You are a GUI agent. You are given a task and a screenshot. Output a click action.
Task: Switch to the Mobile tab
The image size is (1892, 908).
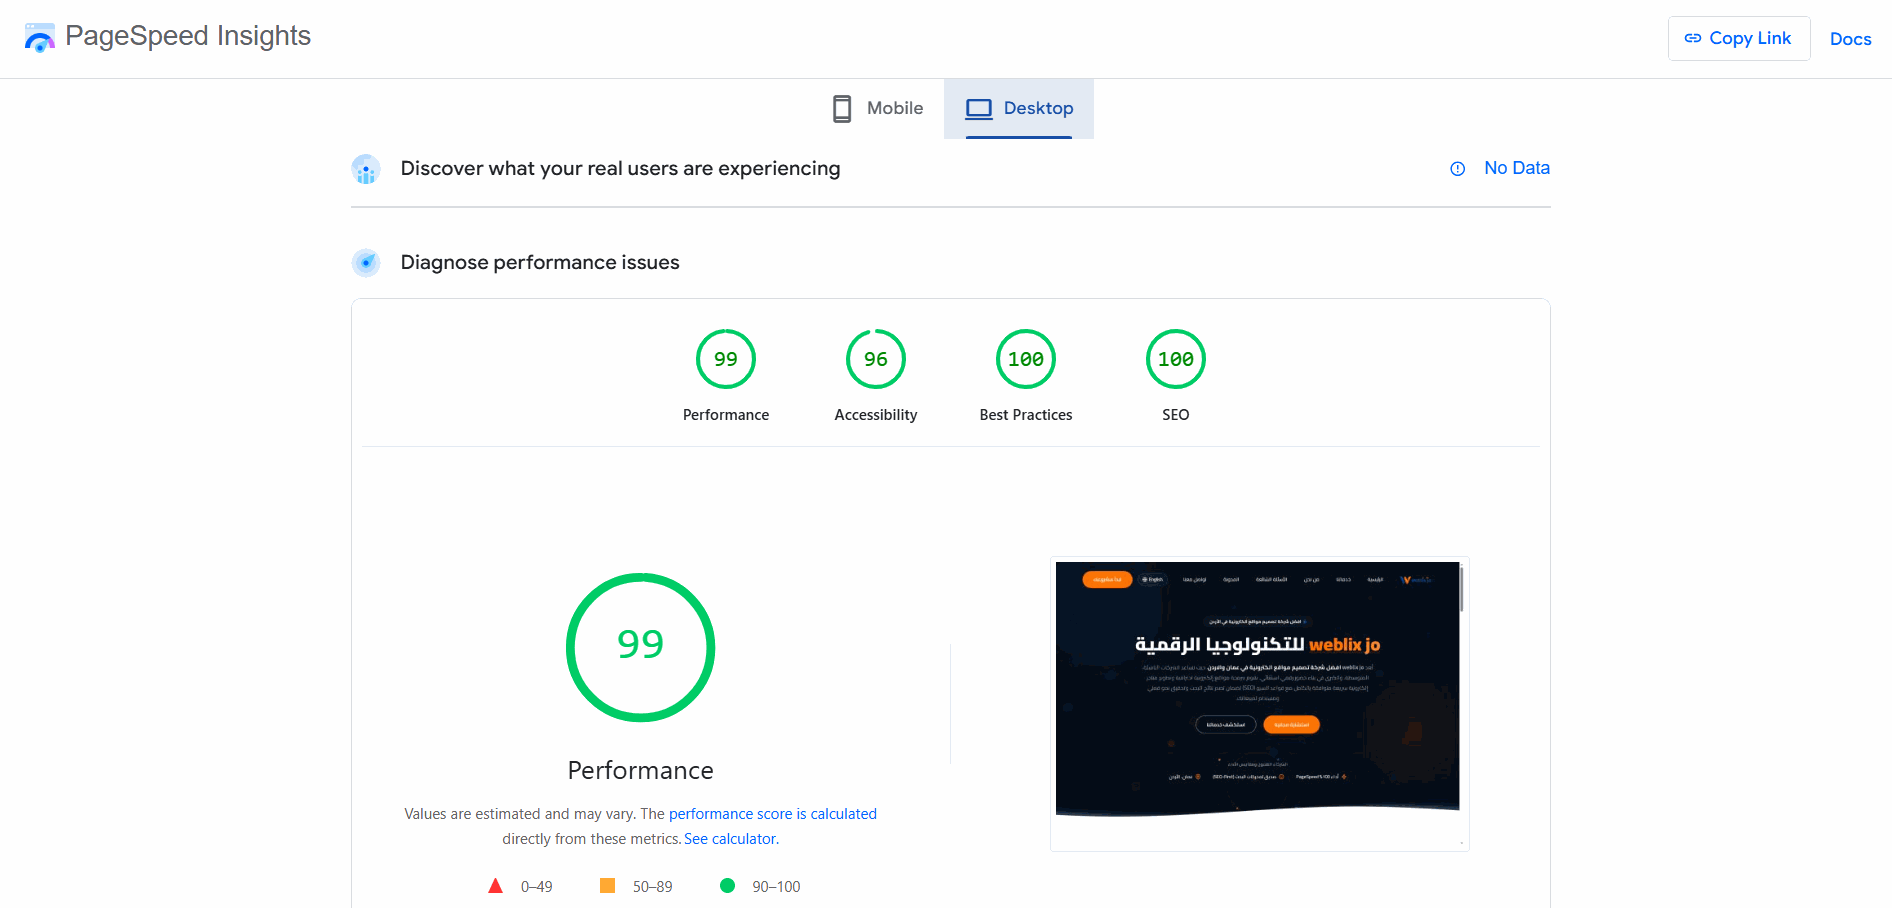(878, 108)
